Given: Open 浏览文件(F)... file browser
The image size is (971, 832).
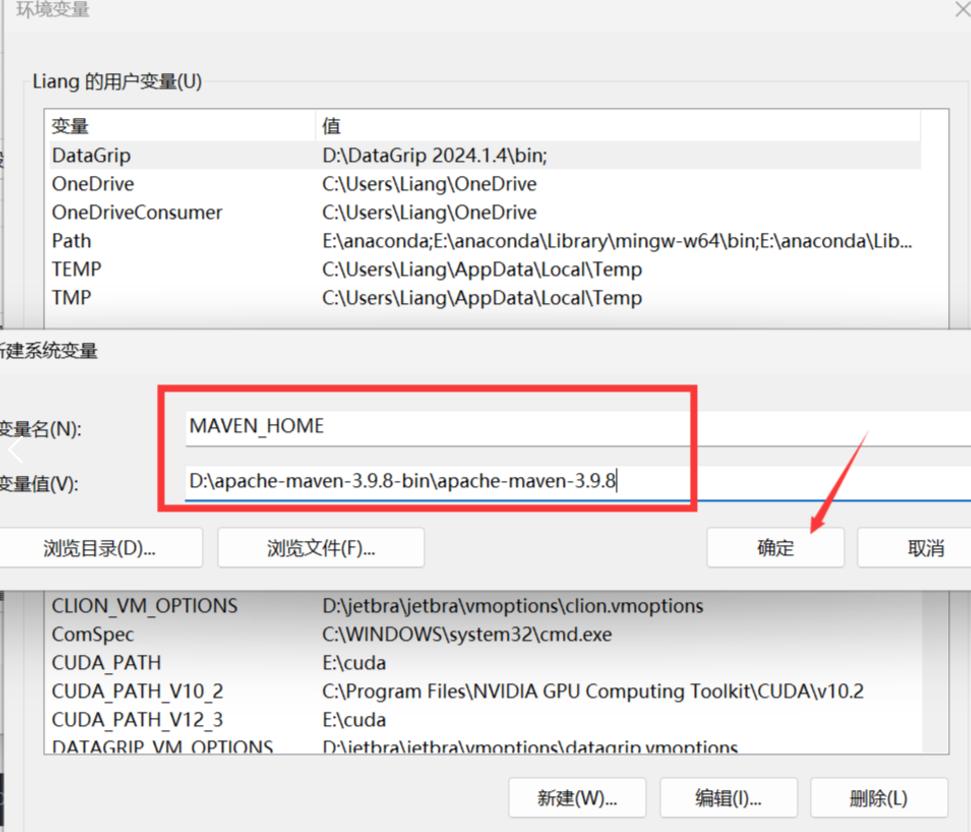Looking at the screenshot, I should pos(321,548).
